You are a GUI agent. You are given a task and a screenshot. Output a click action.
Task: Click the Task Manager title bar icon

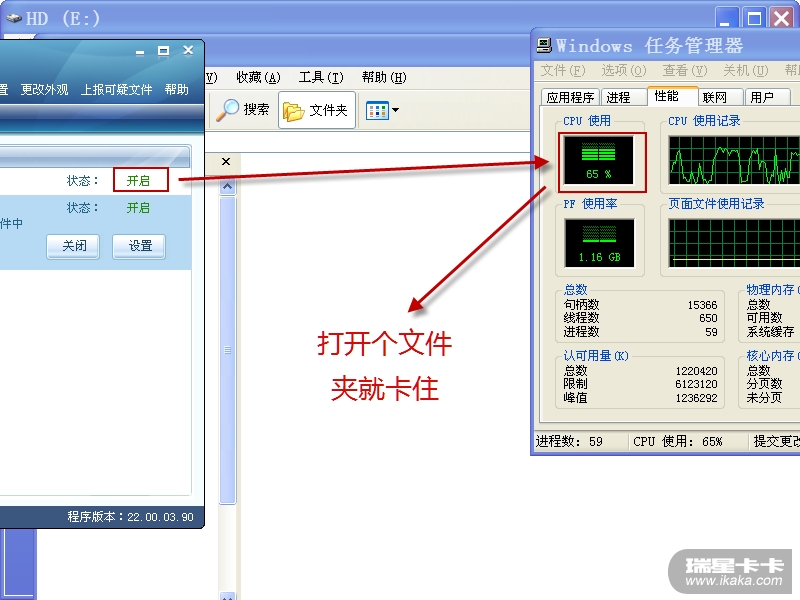tap(544, 45)
